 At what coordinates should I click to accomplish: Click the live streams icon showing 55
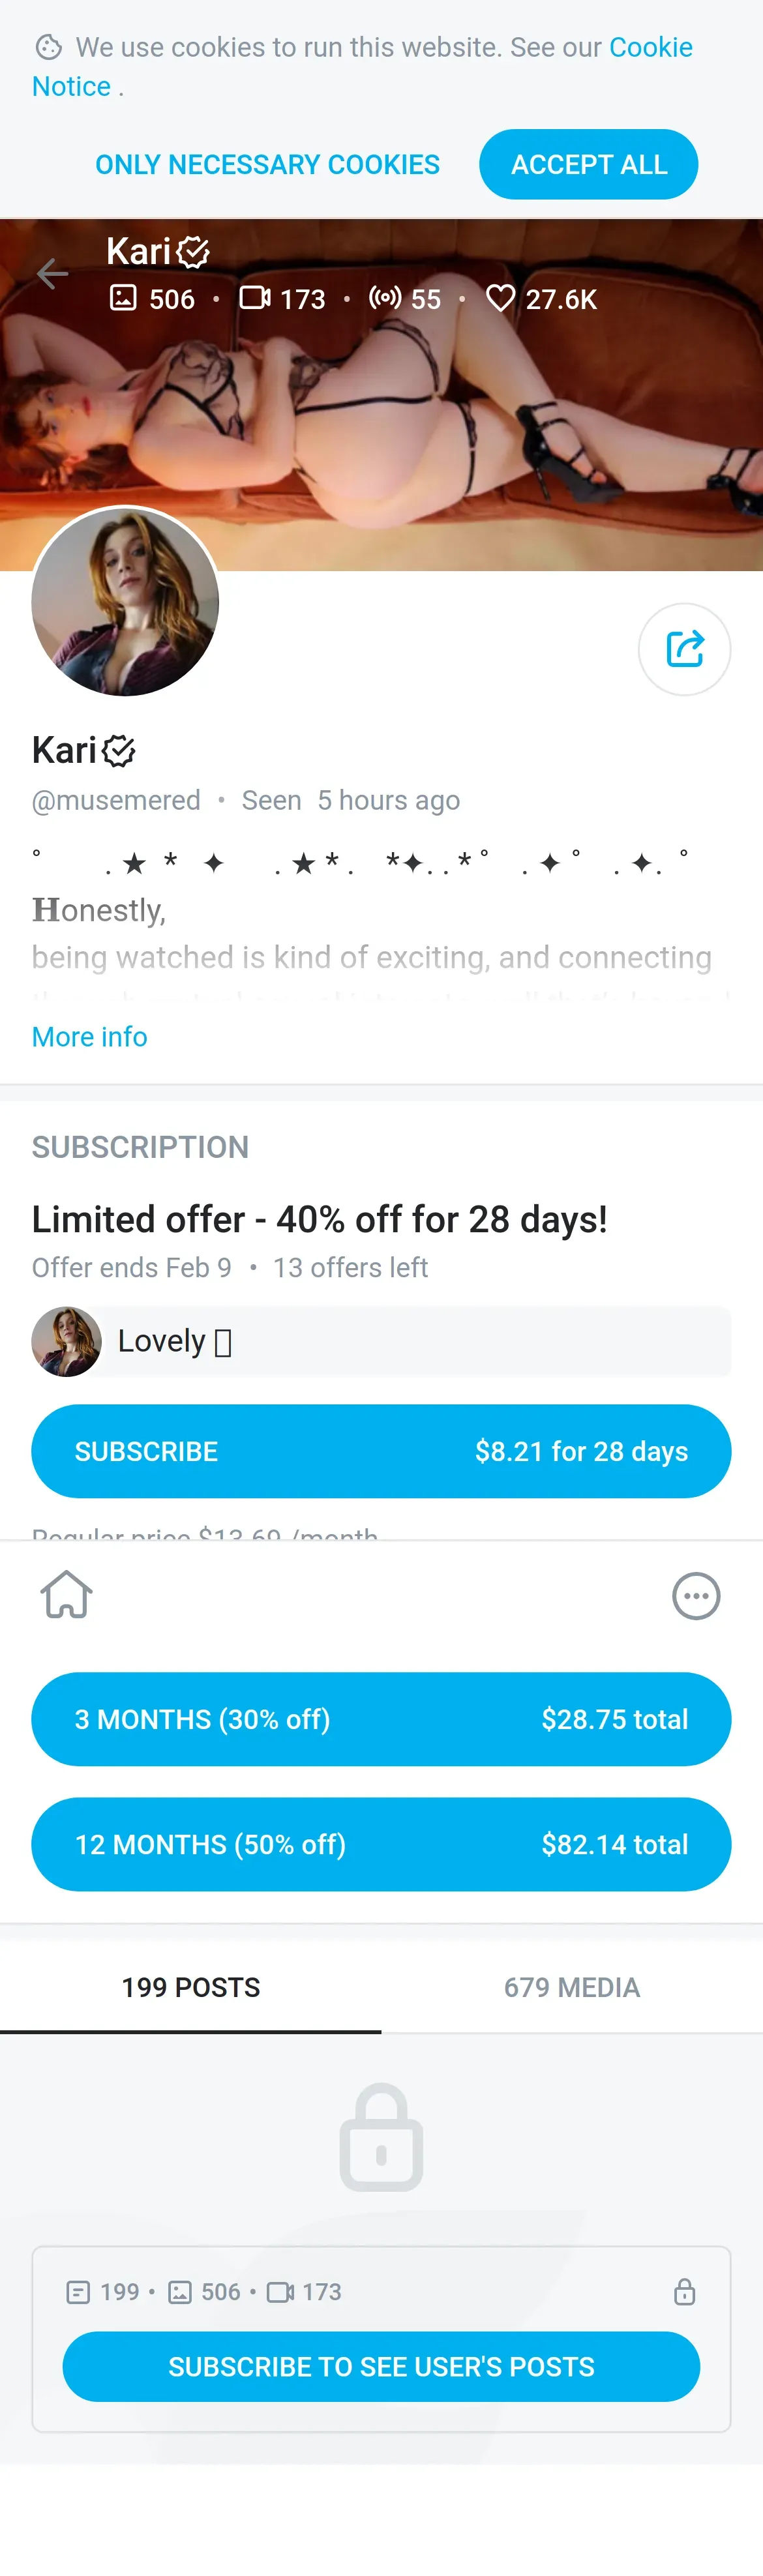(385, 298)
